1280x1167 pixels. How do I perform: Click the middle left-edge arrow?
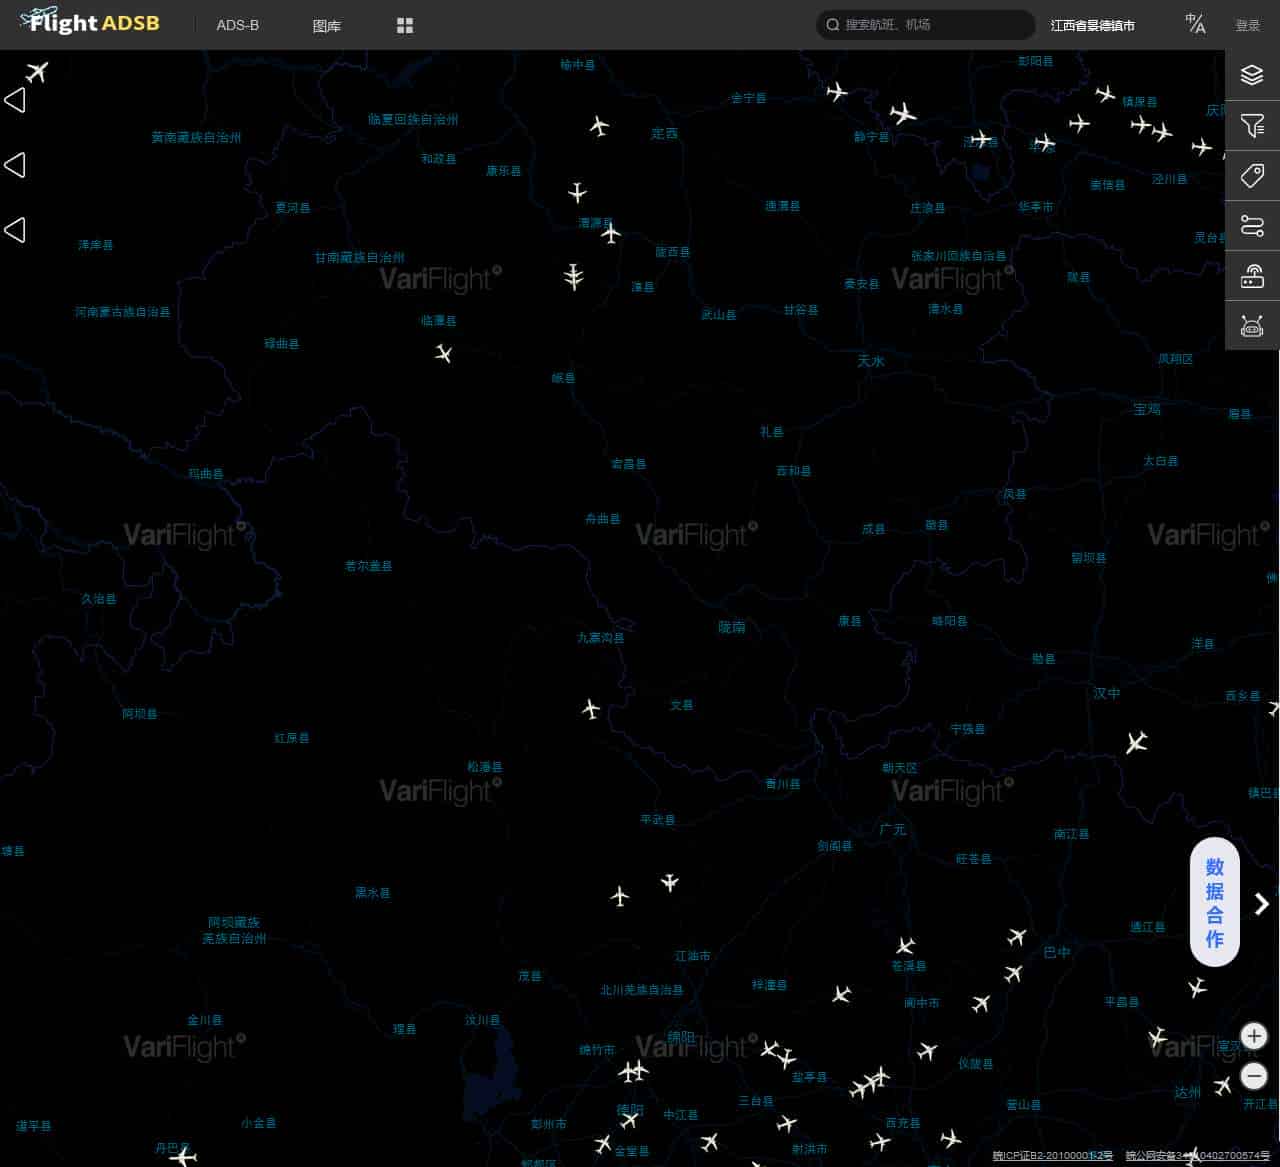[x=15, y=165]
